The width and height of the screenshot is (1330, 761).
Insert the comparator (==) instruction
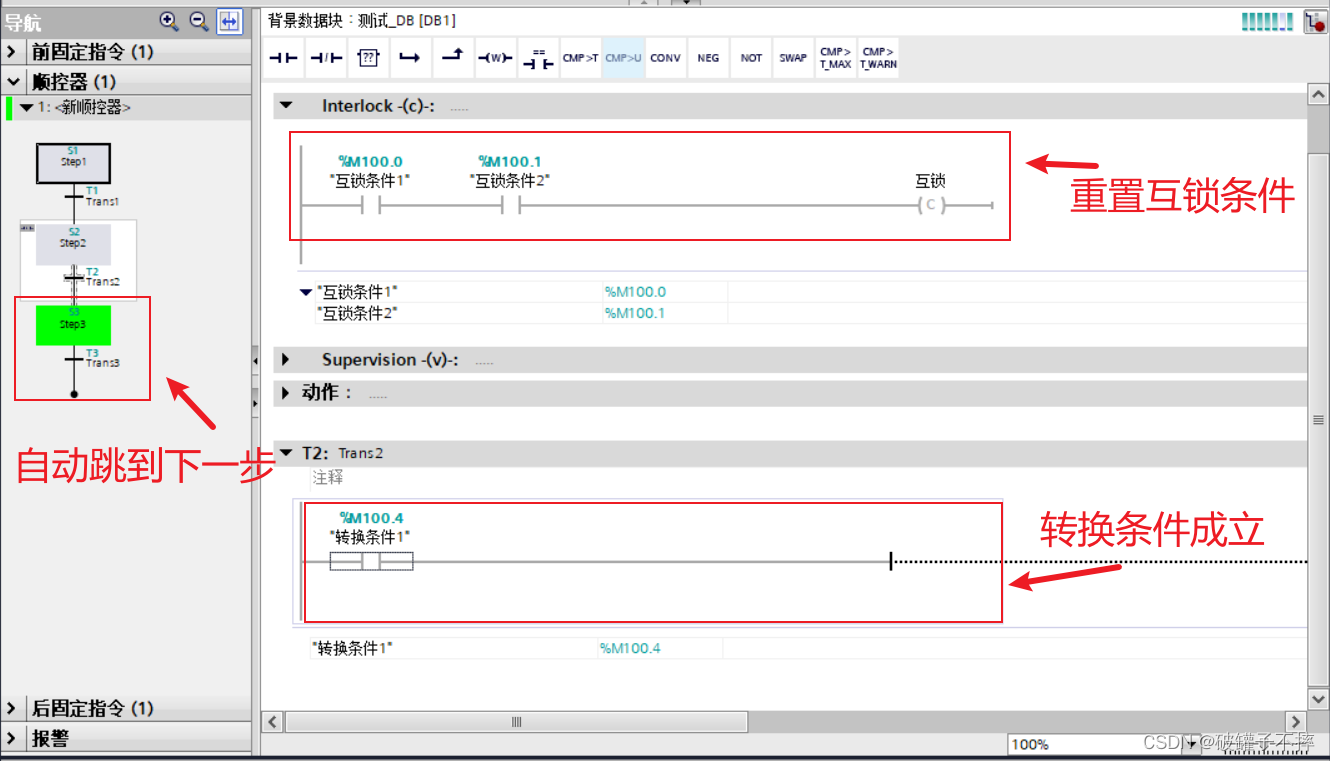click(x=538, y=58)
